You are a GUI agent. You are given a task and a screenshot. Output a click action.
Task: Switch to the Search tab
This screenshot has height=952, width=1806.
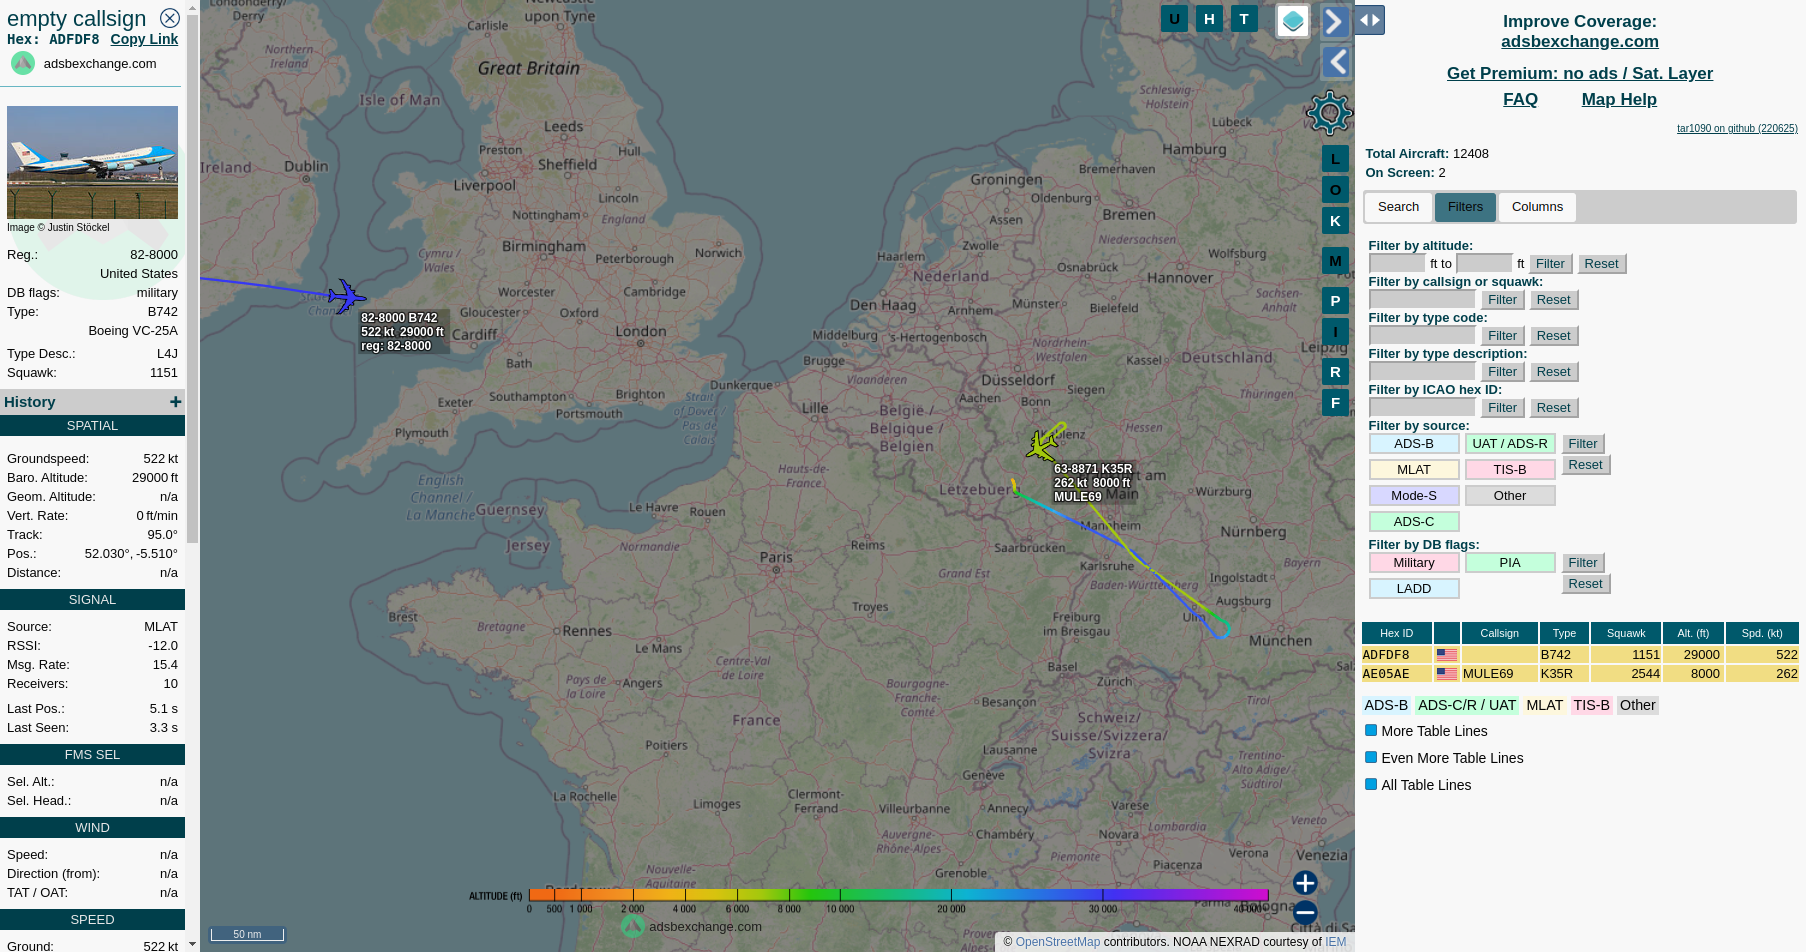1398,207
